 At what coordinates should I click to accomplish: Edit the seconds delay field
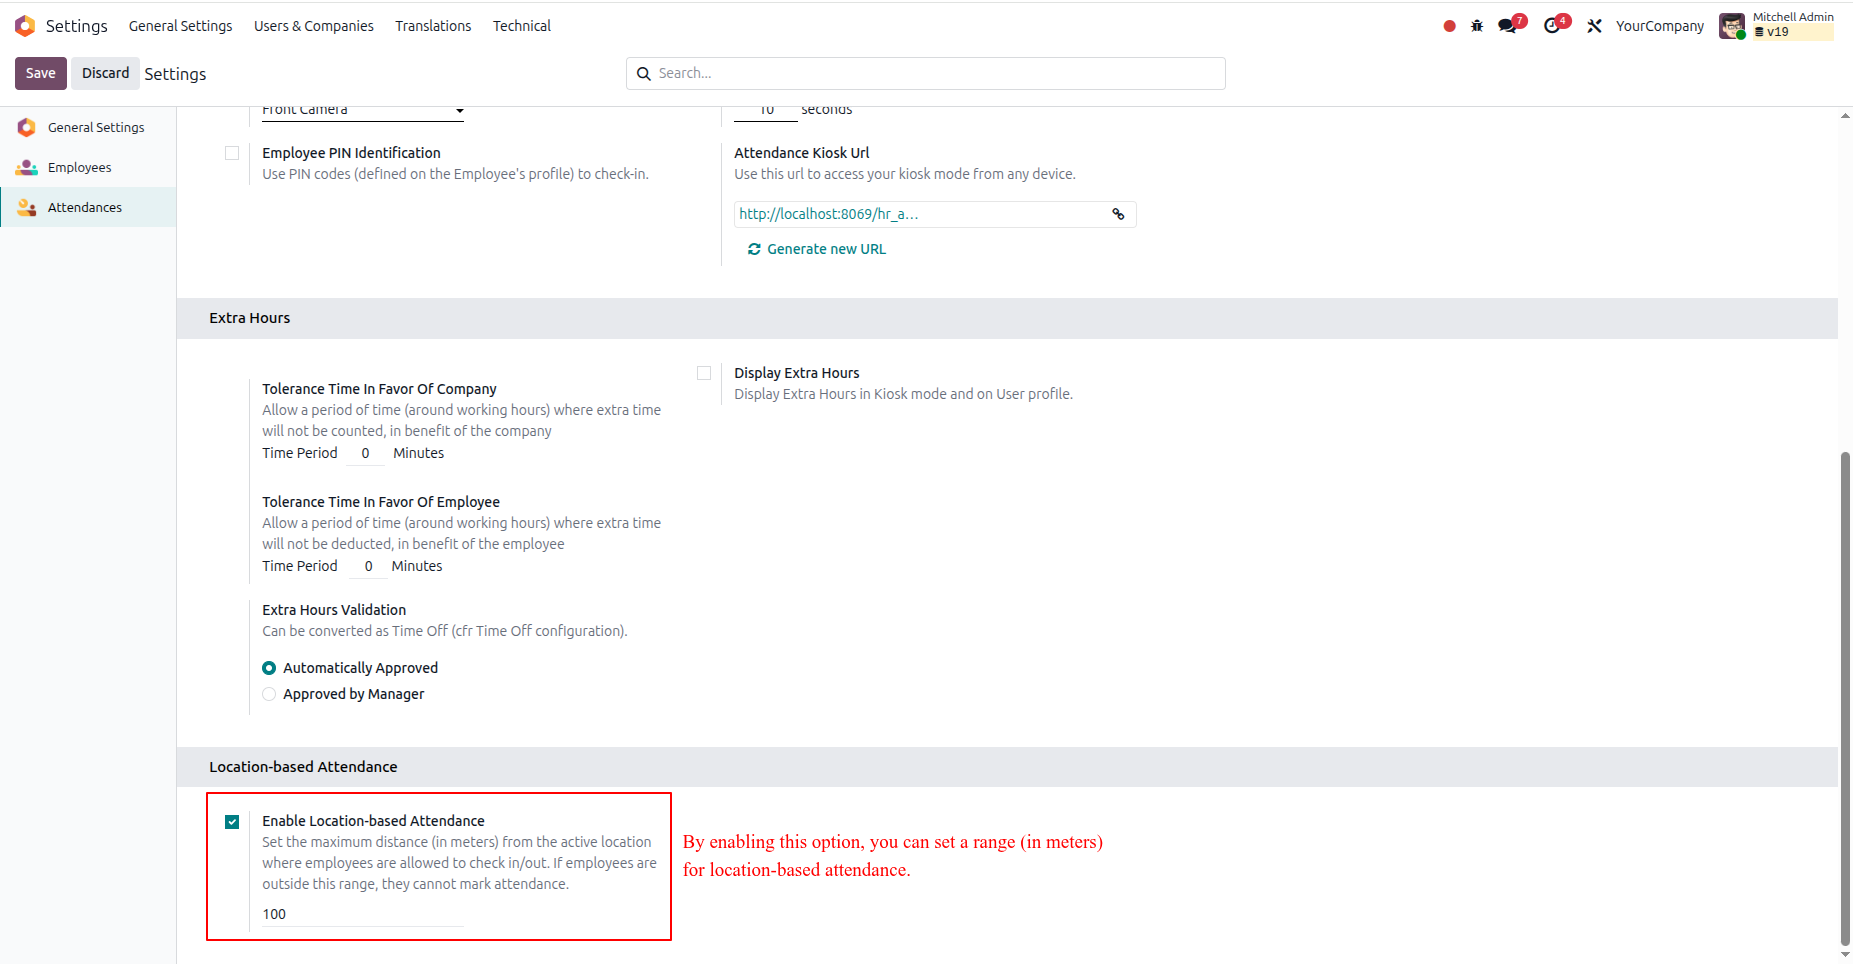766,112
